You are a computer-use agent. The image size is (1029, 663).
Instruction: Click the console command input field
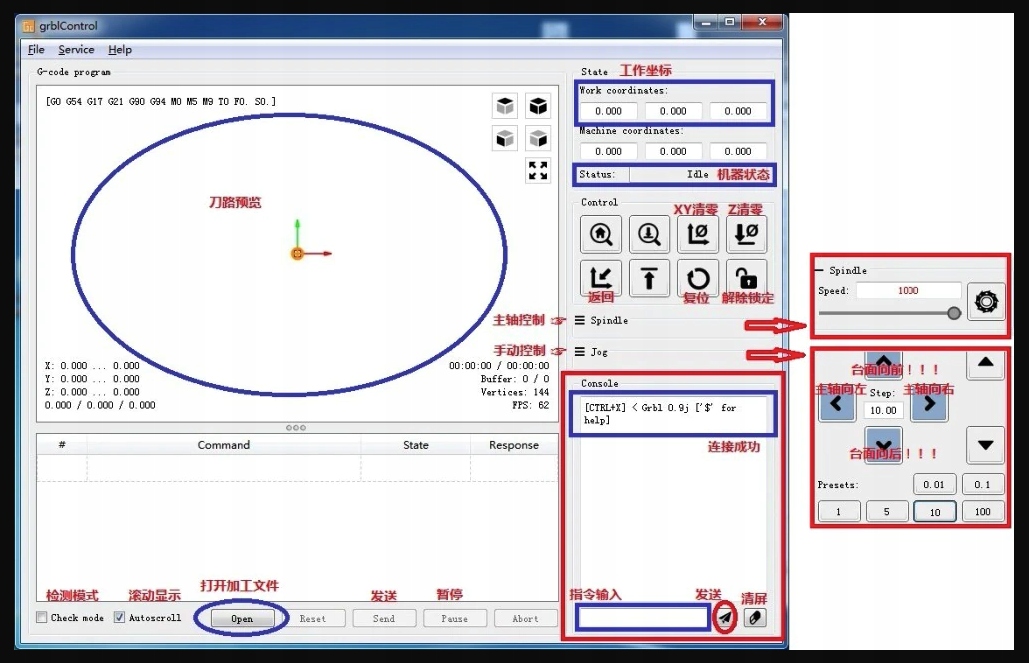pyautogui.click(x=643, y=617)
